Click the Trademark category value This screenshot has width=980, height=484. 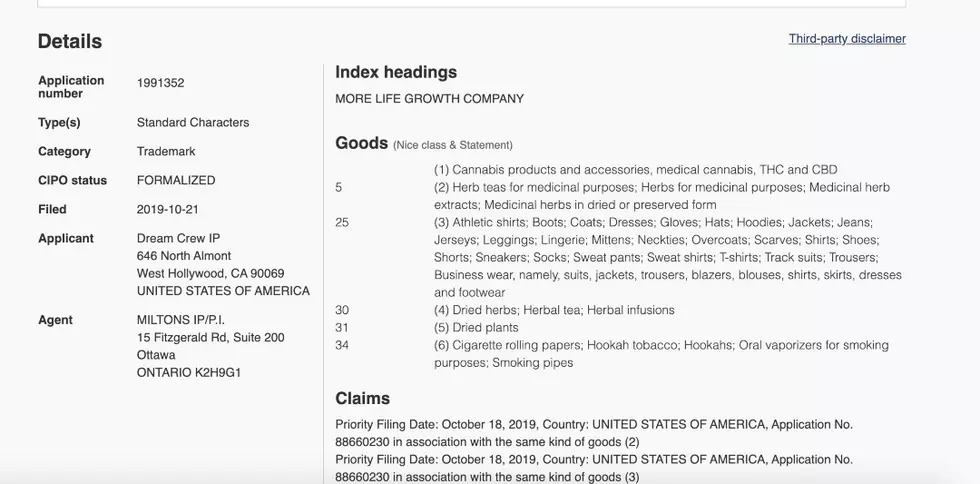point(166,151)
